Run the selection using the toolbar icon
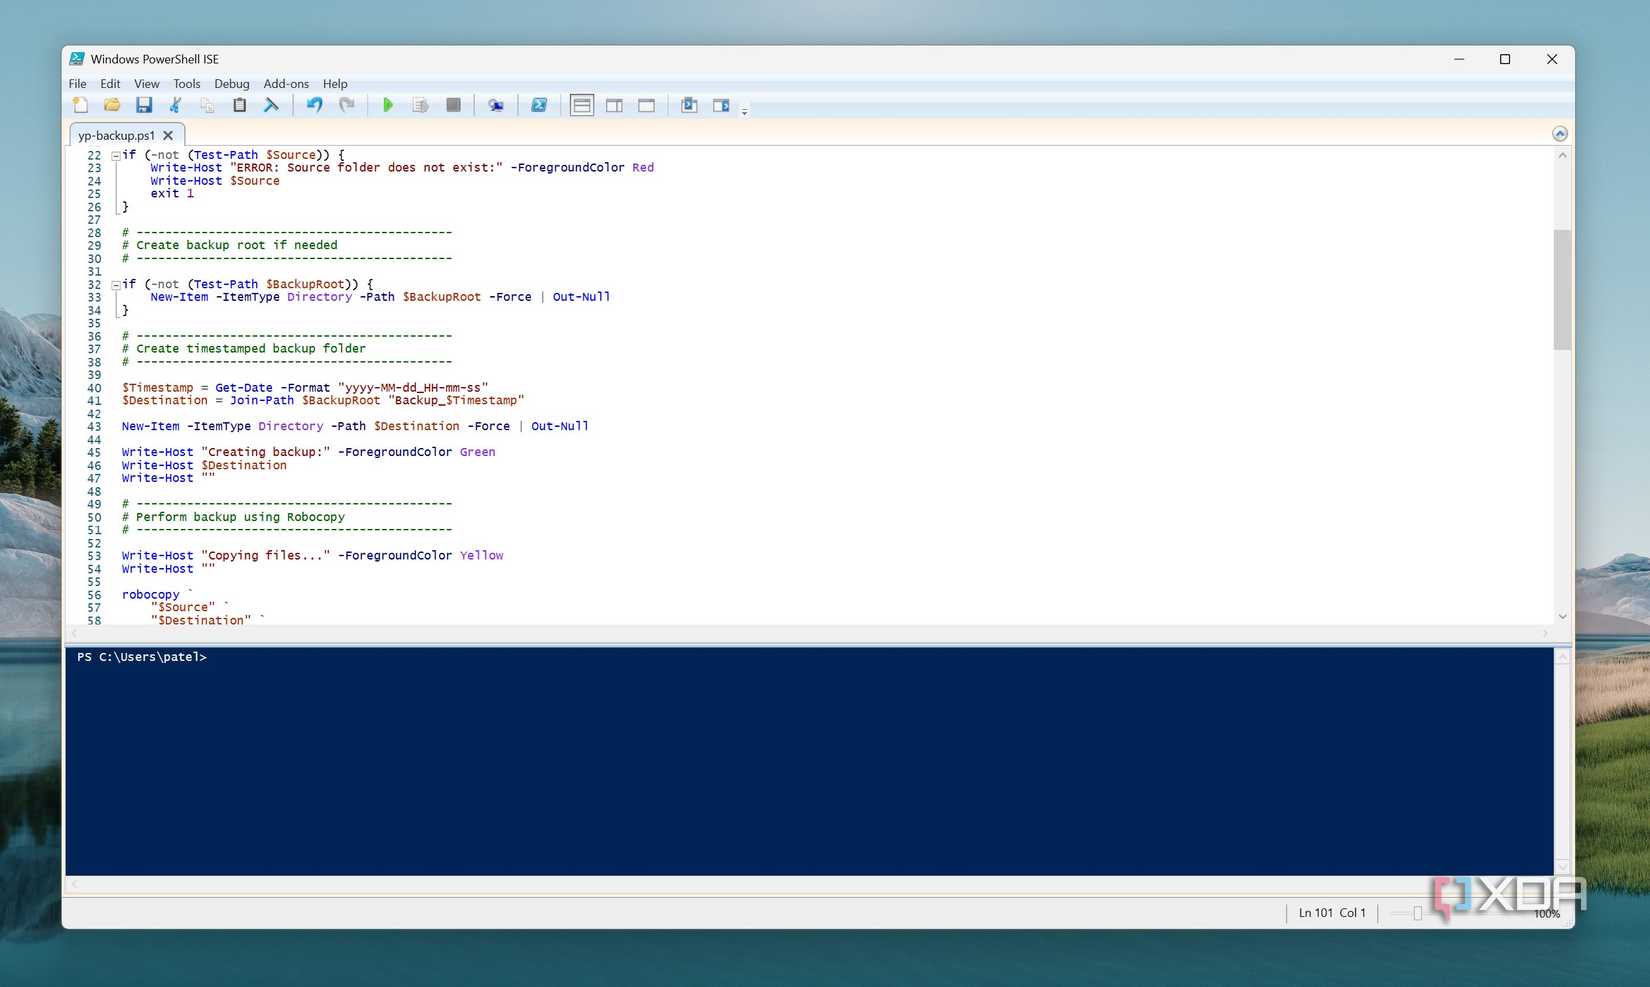This screenshot has height=987, width=1650. pos(420,105)
